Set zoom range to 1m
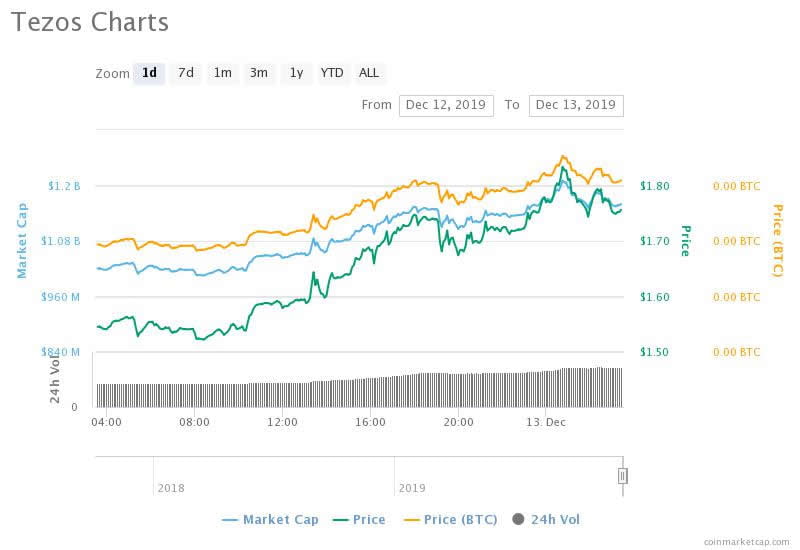Image resolution: width=800 pixels, height=550 pixels. (222, 73)
